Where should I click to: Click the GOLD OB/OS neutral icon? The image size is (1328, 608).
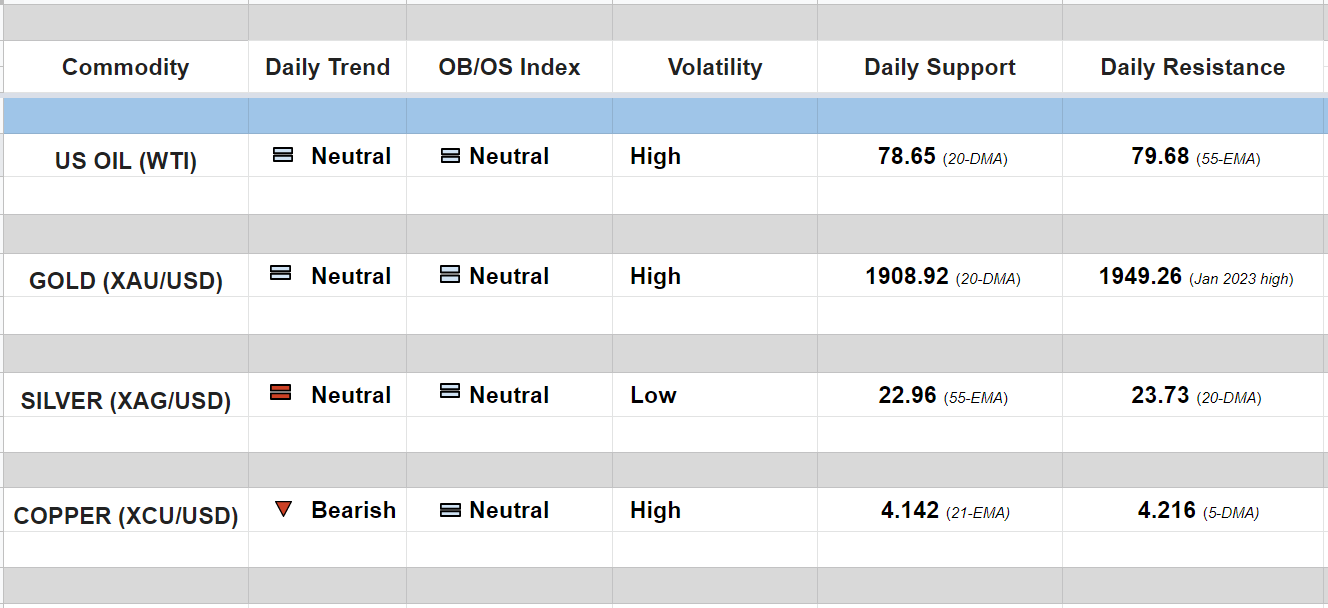(450, 275)
